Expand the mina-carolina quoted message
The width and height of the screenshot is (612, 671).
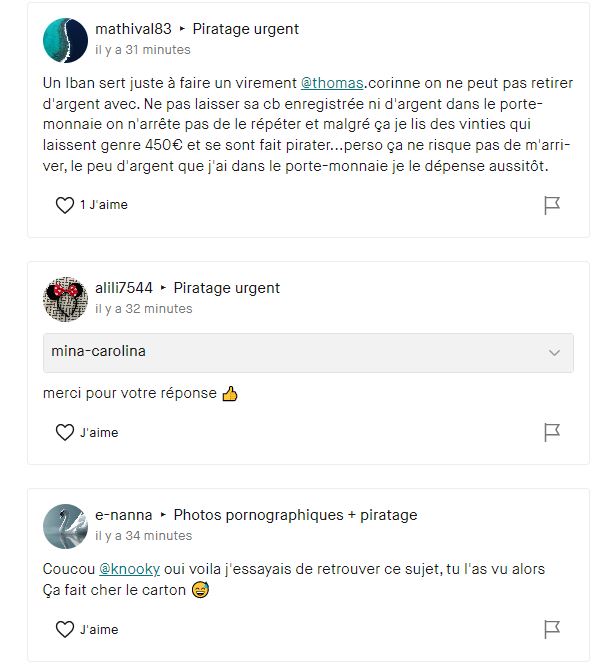308,353
